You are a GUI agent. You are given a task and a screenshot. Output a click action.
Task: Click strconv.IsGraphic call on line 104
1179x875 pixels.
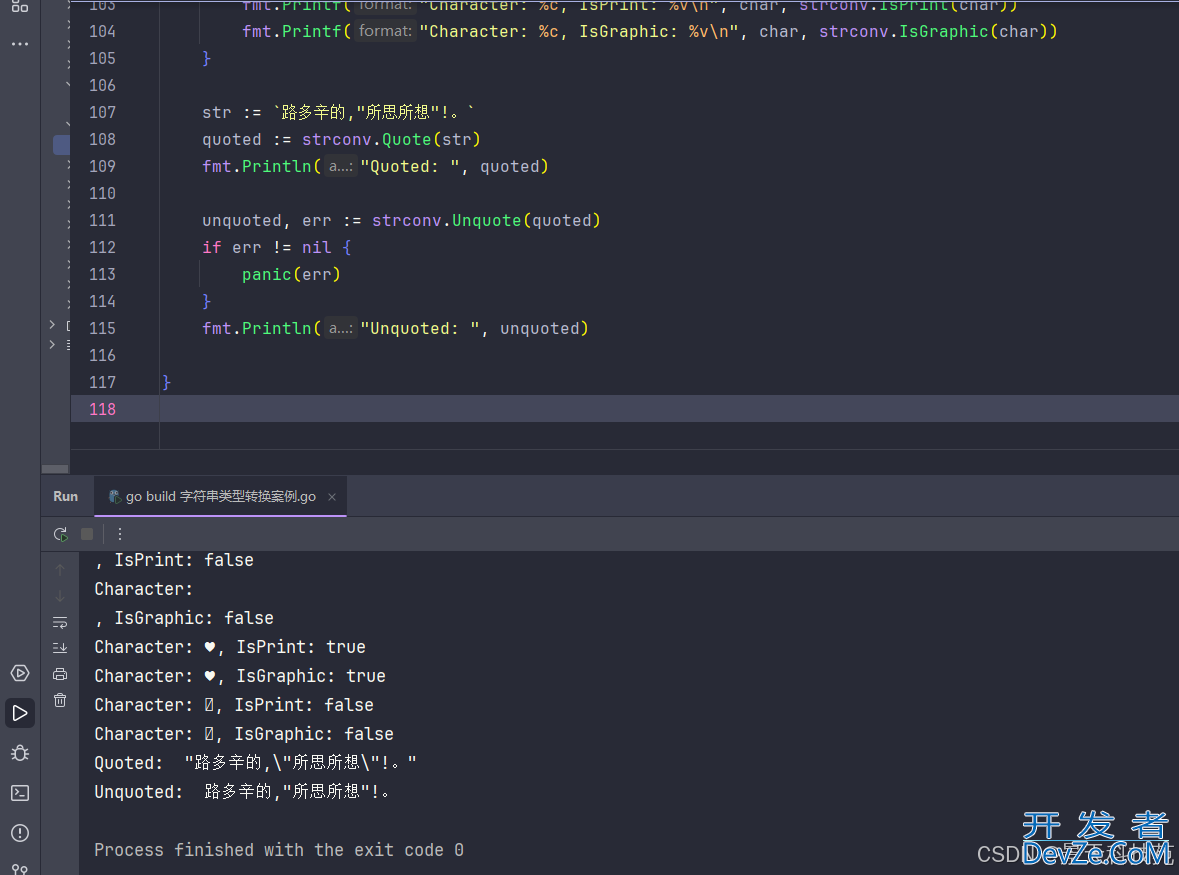[x=938, y=31]
